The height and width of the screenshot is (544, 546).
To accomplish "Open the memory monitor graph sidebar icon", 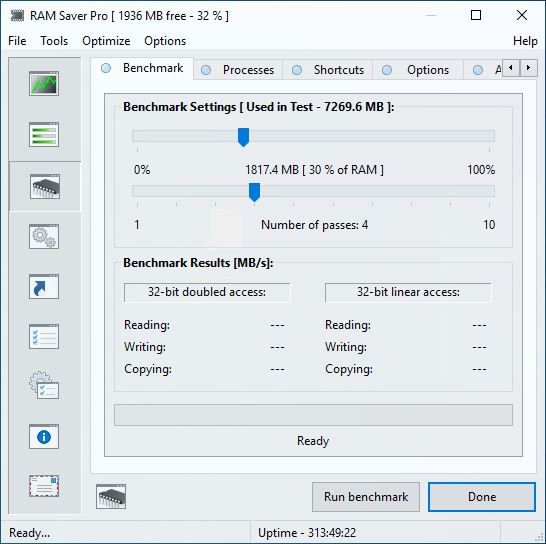I will coord(44,84).
